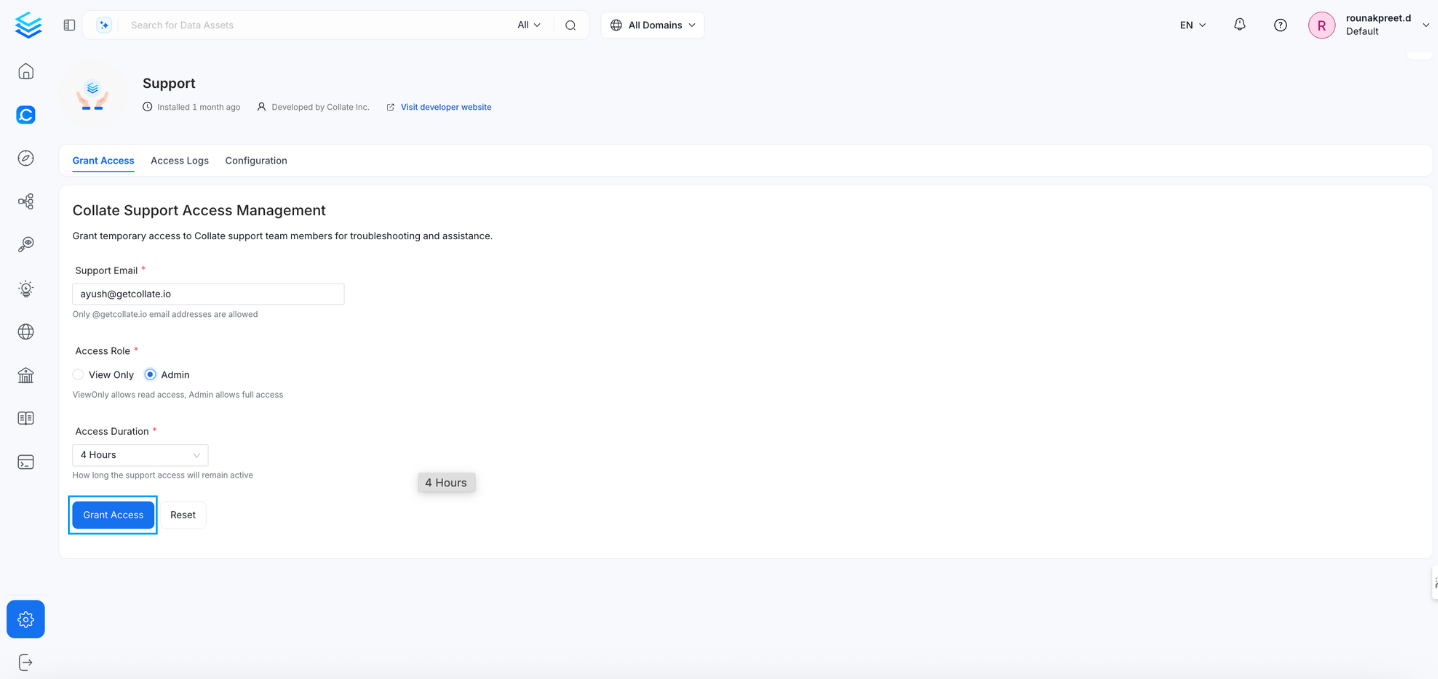Toggle the sidebar collapse icon
The image size is (1438, 679).
coord(69,25)
